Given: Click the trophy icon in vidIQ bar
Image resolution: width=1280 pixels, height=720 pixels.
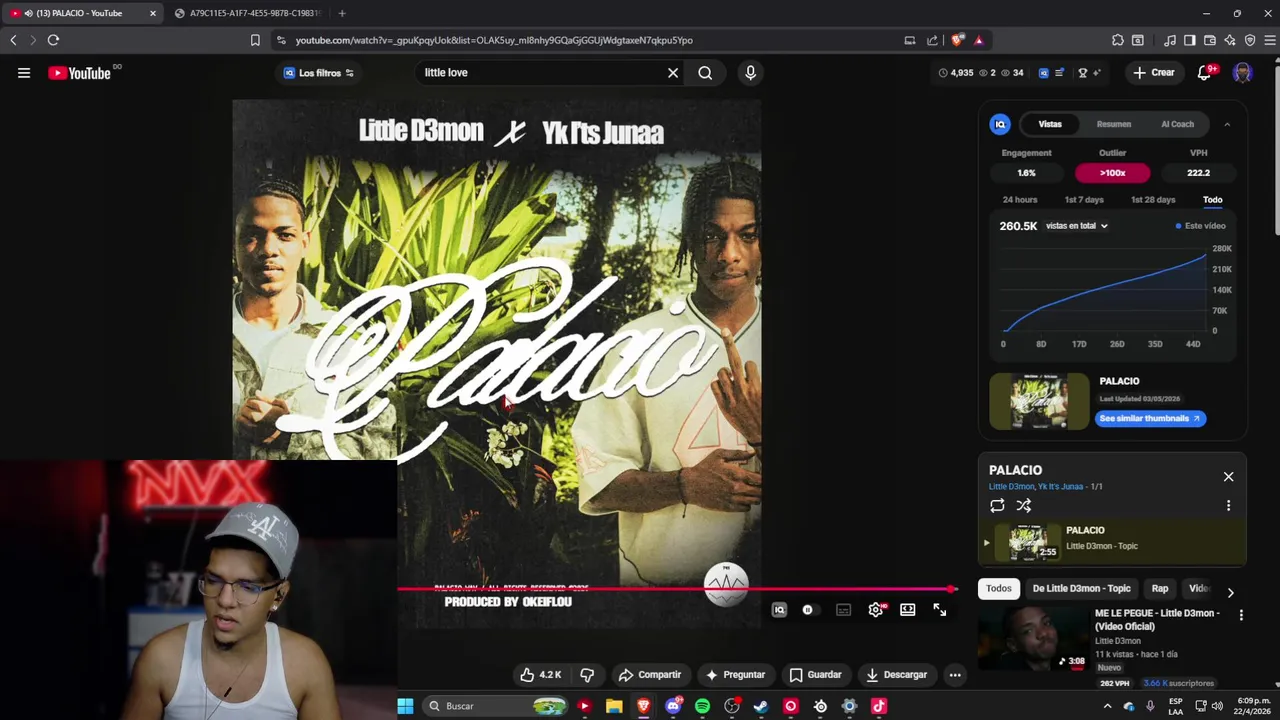Looking at the screenshot, I should tap(1082, 73).
